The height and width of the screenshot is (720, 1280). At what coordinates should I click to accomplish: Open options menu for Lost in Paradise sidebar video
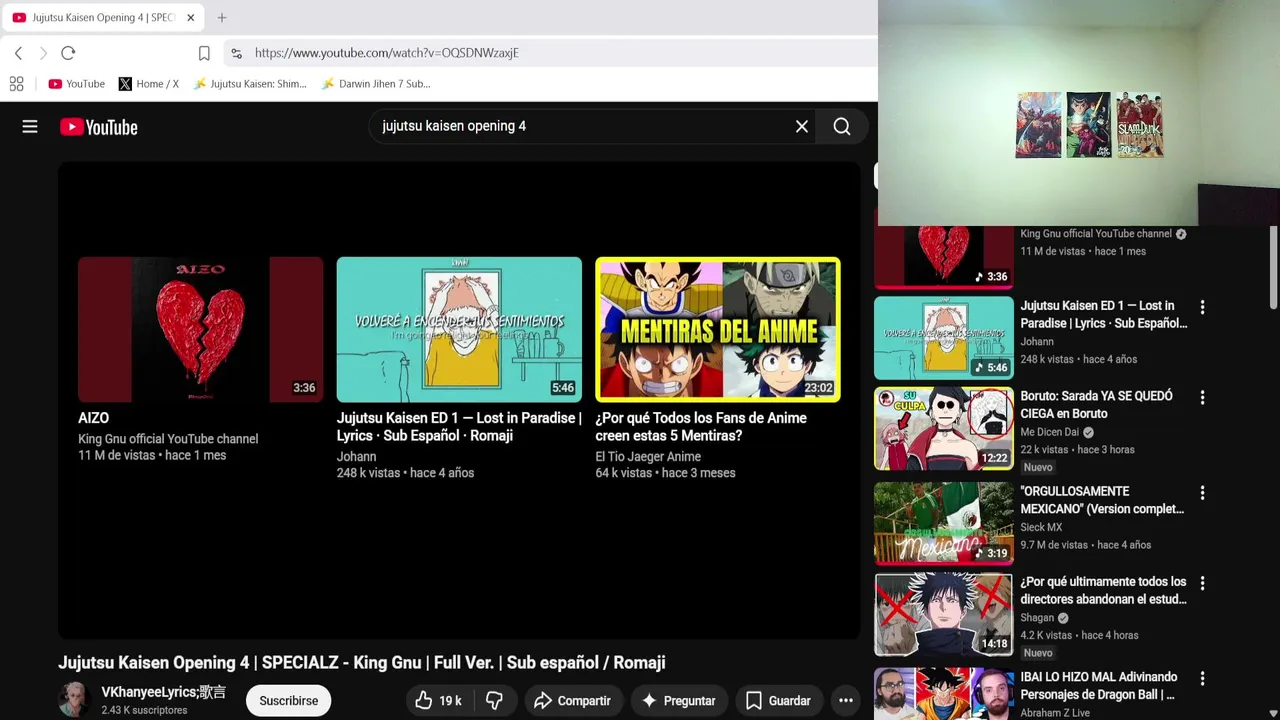click(x=1202, y=308)
